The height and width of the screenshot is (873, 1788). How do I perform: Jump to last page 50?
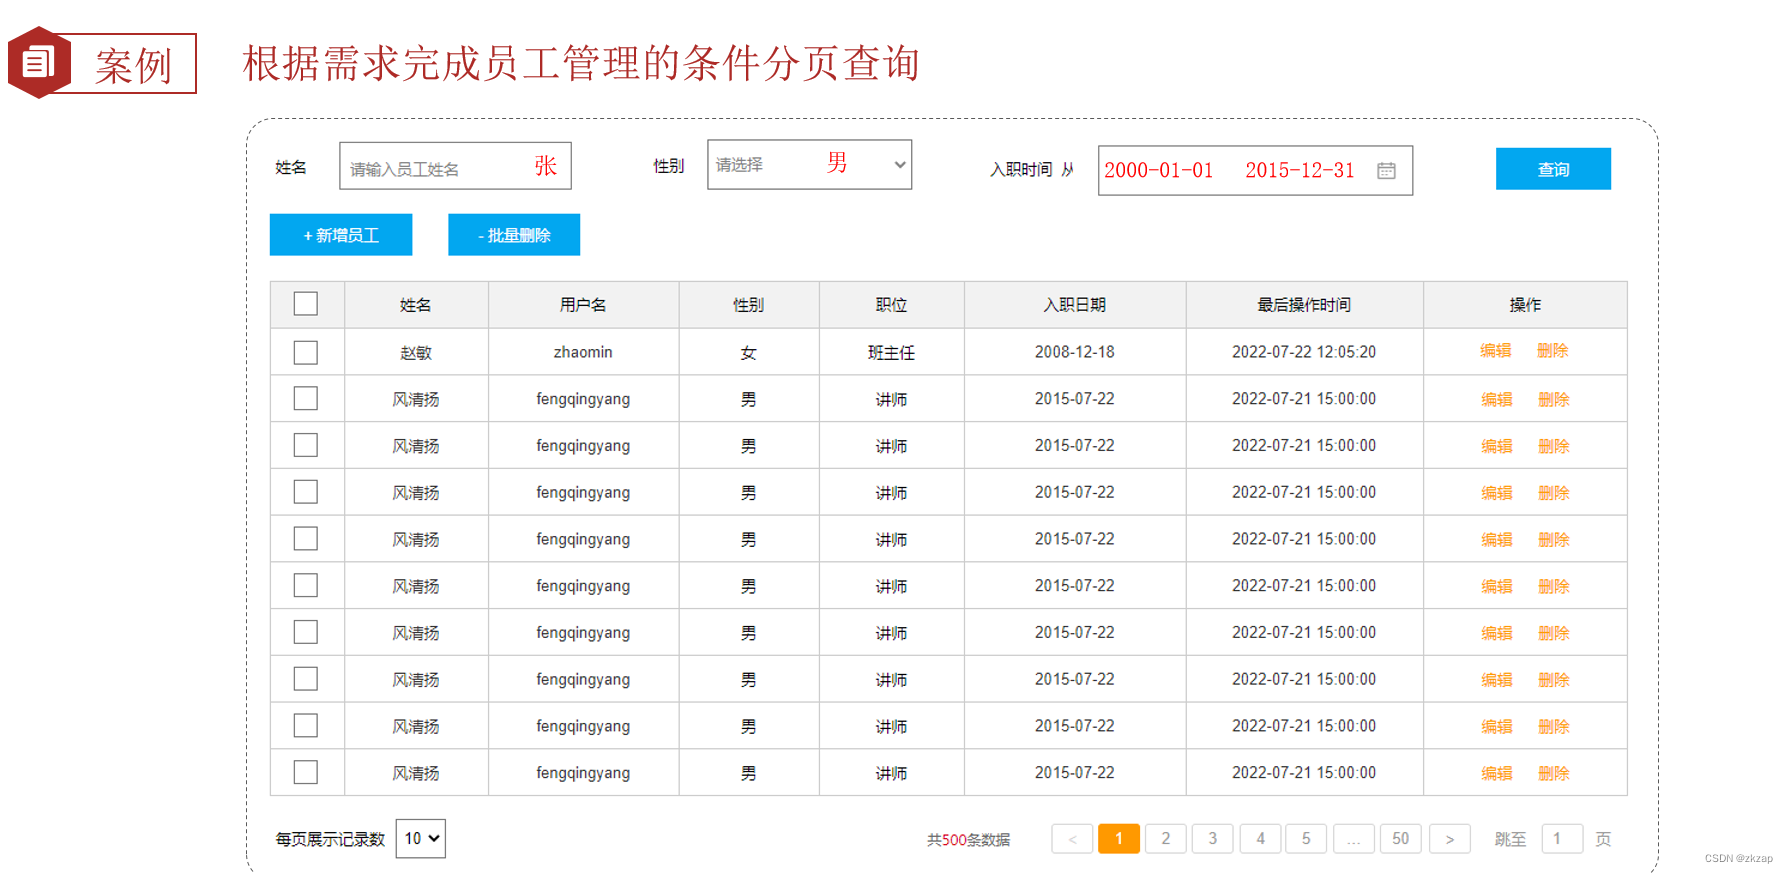tap(1401, 839)
